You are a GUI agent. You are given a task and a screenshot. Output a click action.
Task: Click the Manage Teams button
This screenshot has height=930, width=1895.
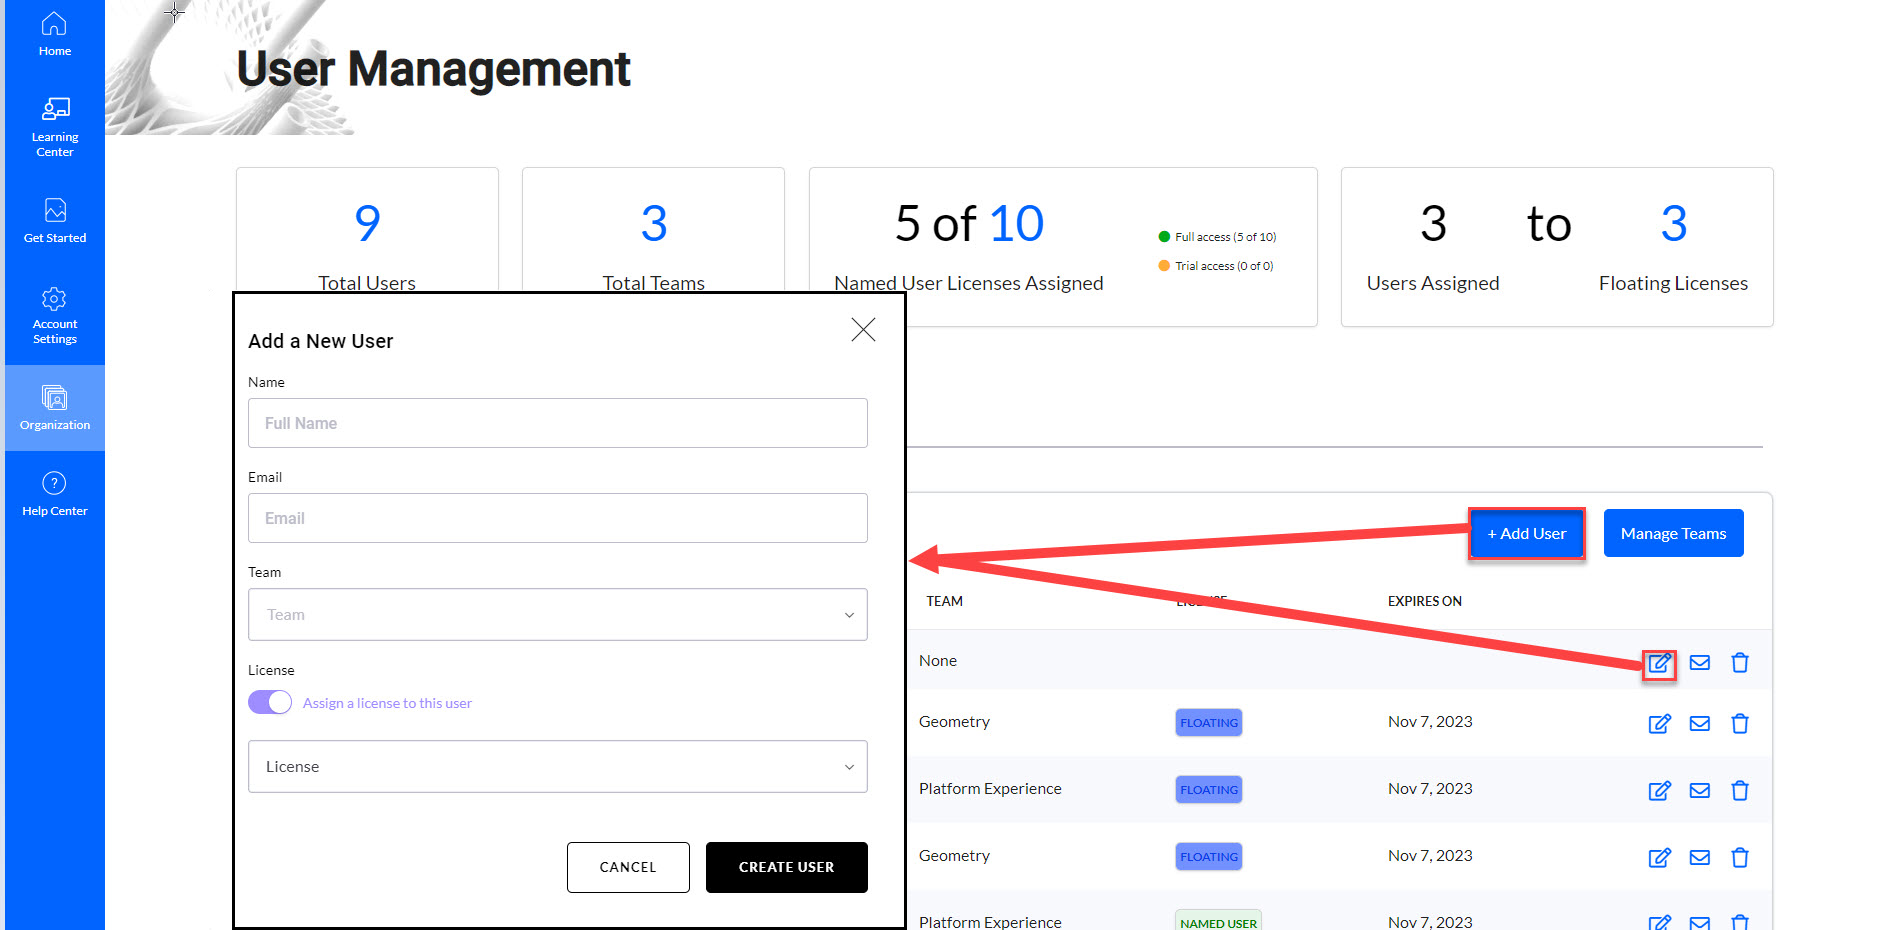click(1674, 533)
